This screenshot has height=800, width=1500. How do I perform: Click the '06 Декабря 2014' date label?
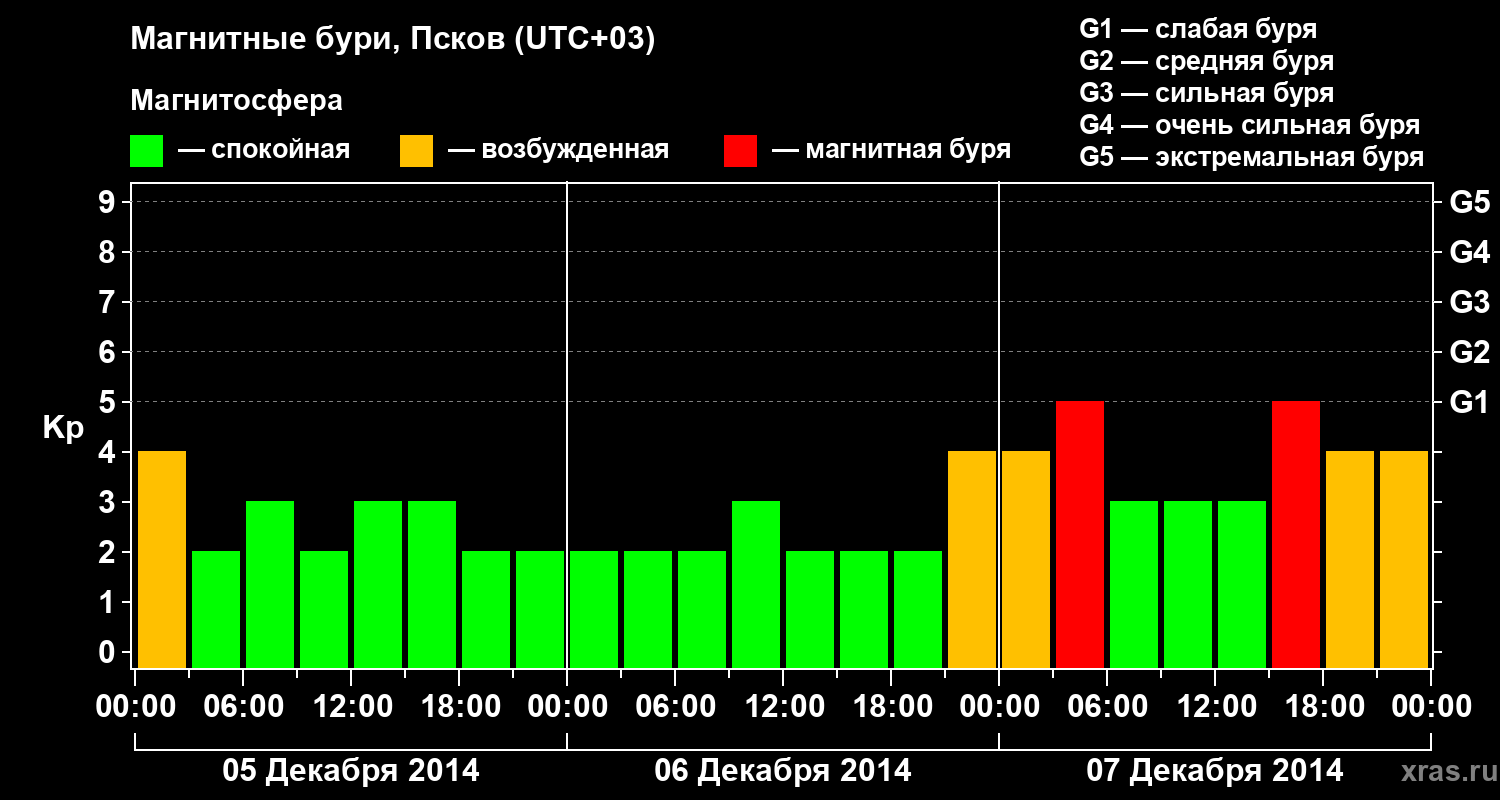coord(783,771)
